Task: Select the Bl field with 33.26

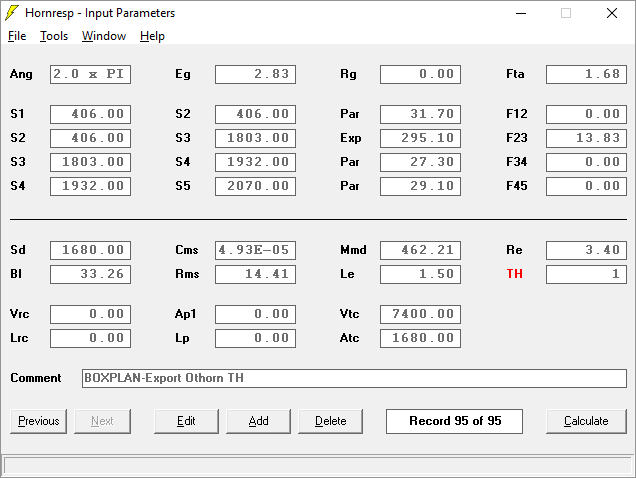Action: [x=90, y=274]
